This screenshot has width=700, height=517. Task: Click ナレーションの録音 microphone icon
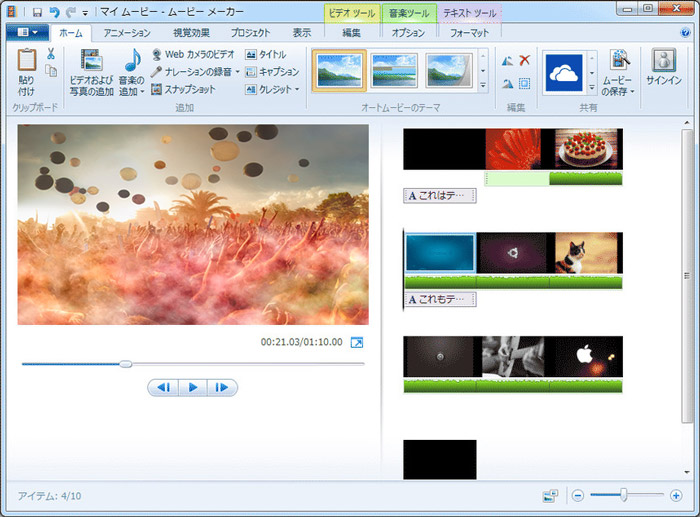pos(156,71)
